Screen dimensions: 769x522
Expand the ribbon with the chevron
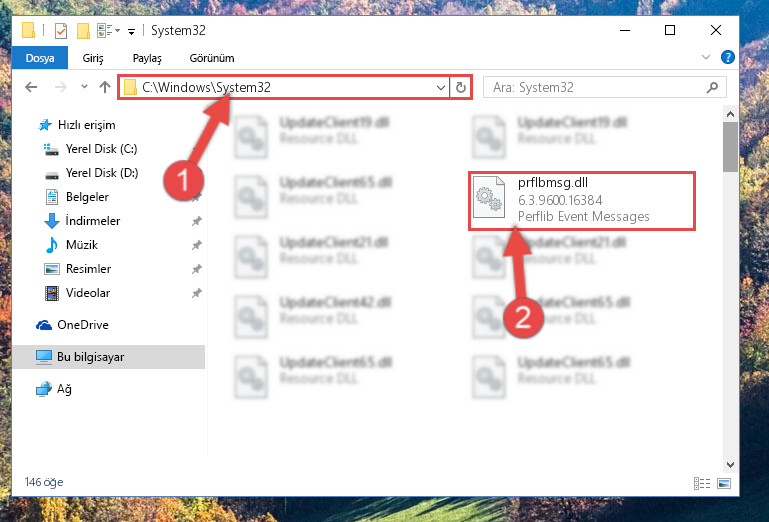[706, 57]
